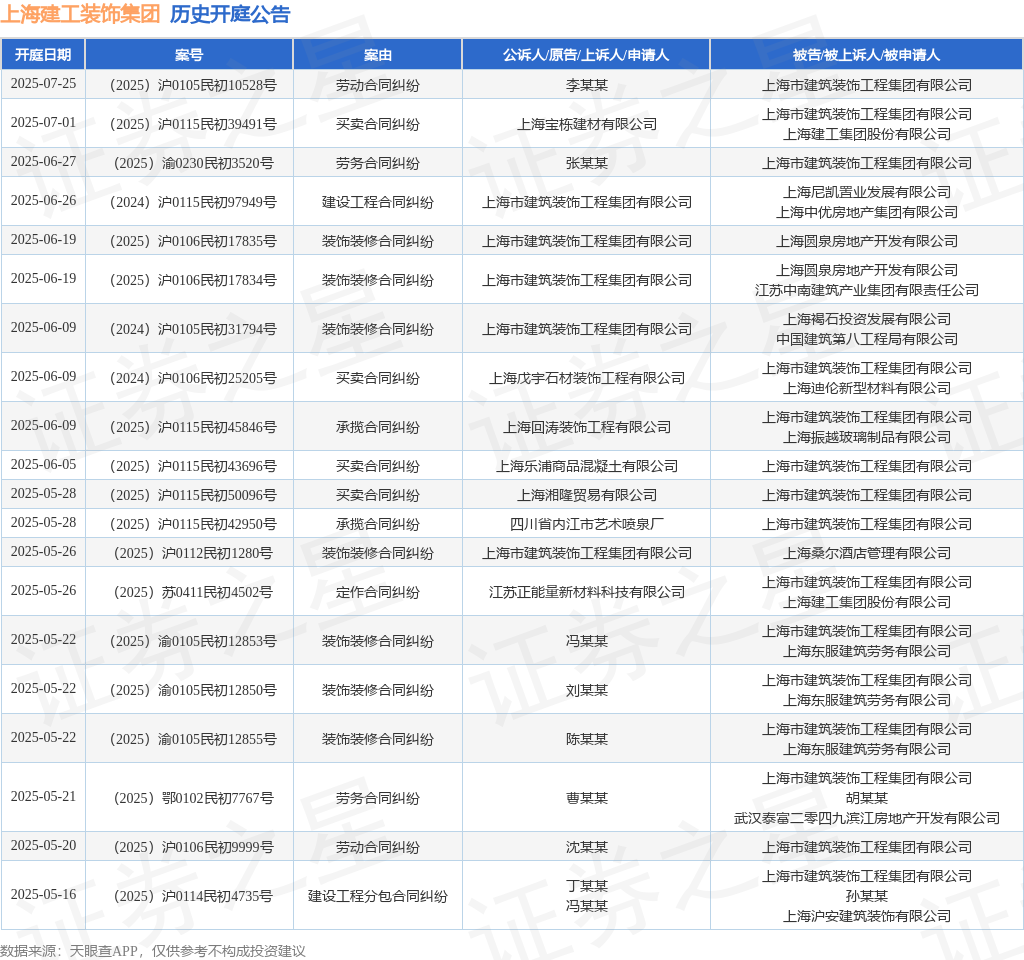Viewport: 1024px width, 960px height.
Task: Select case number （2025）沪0115民初39491号
Action: pyautogui.click(x=193, y=124)
